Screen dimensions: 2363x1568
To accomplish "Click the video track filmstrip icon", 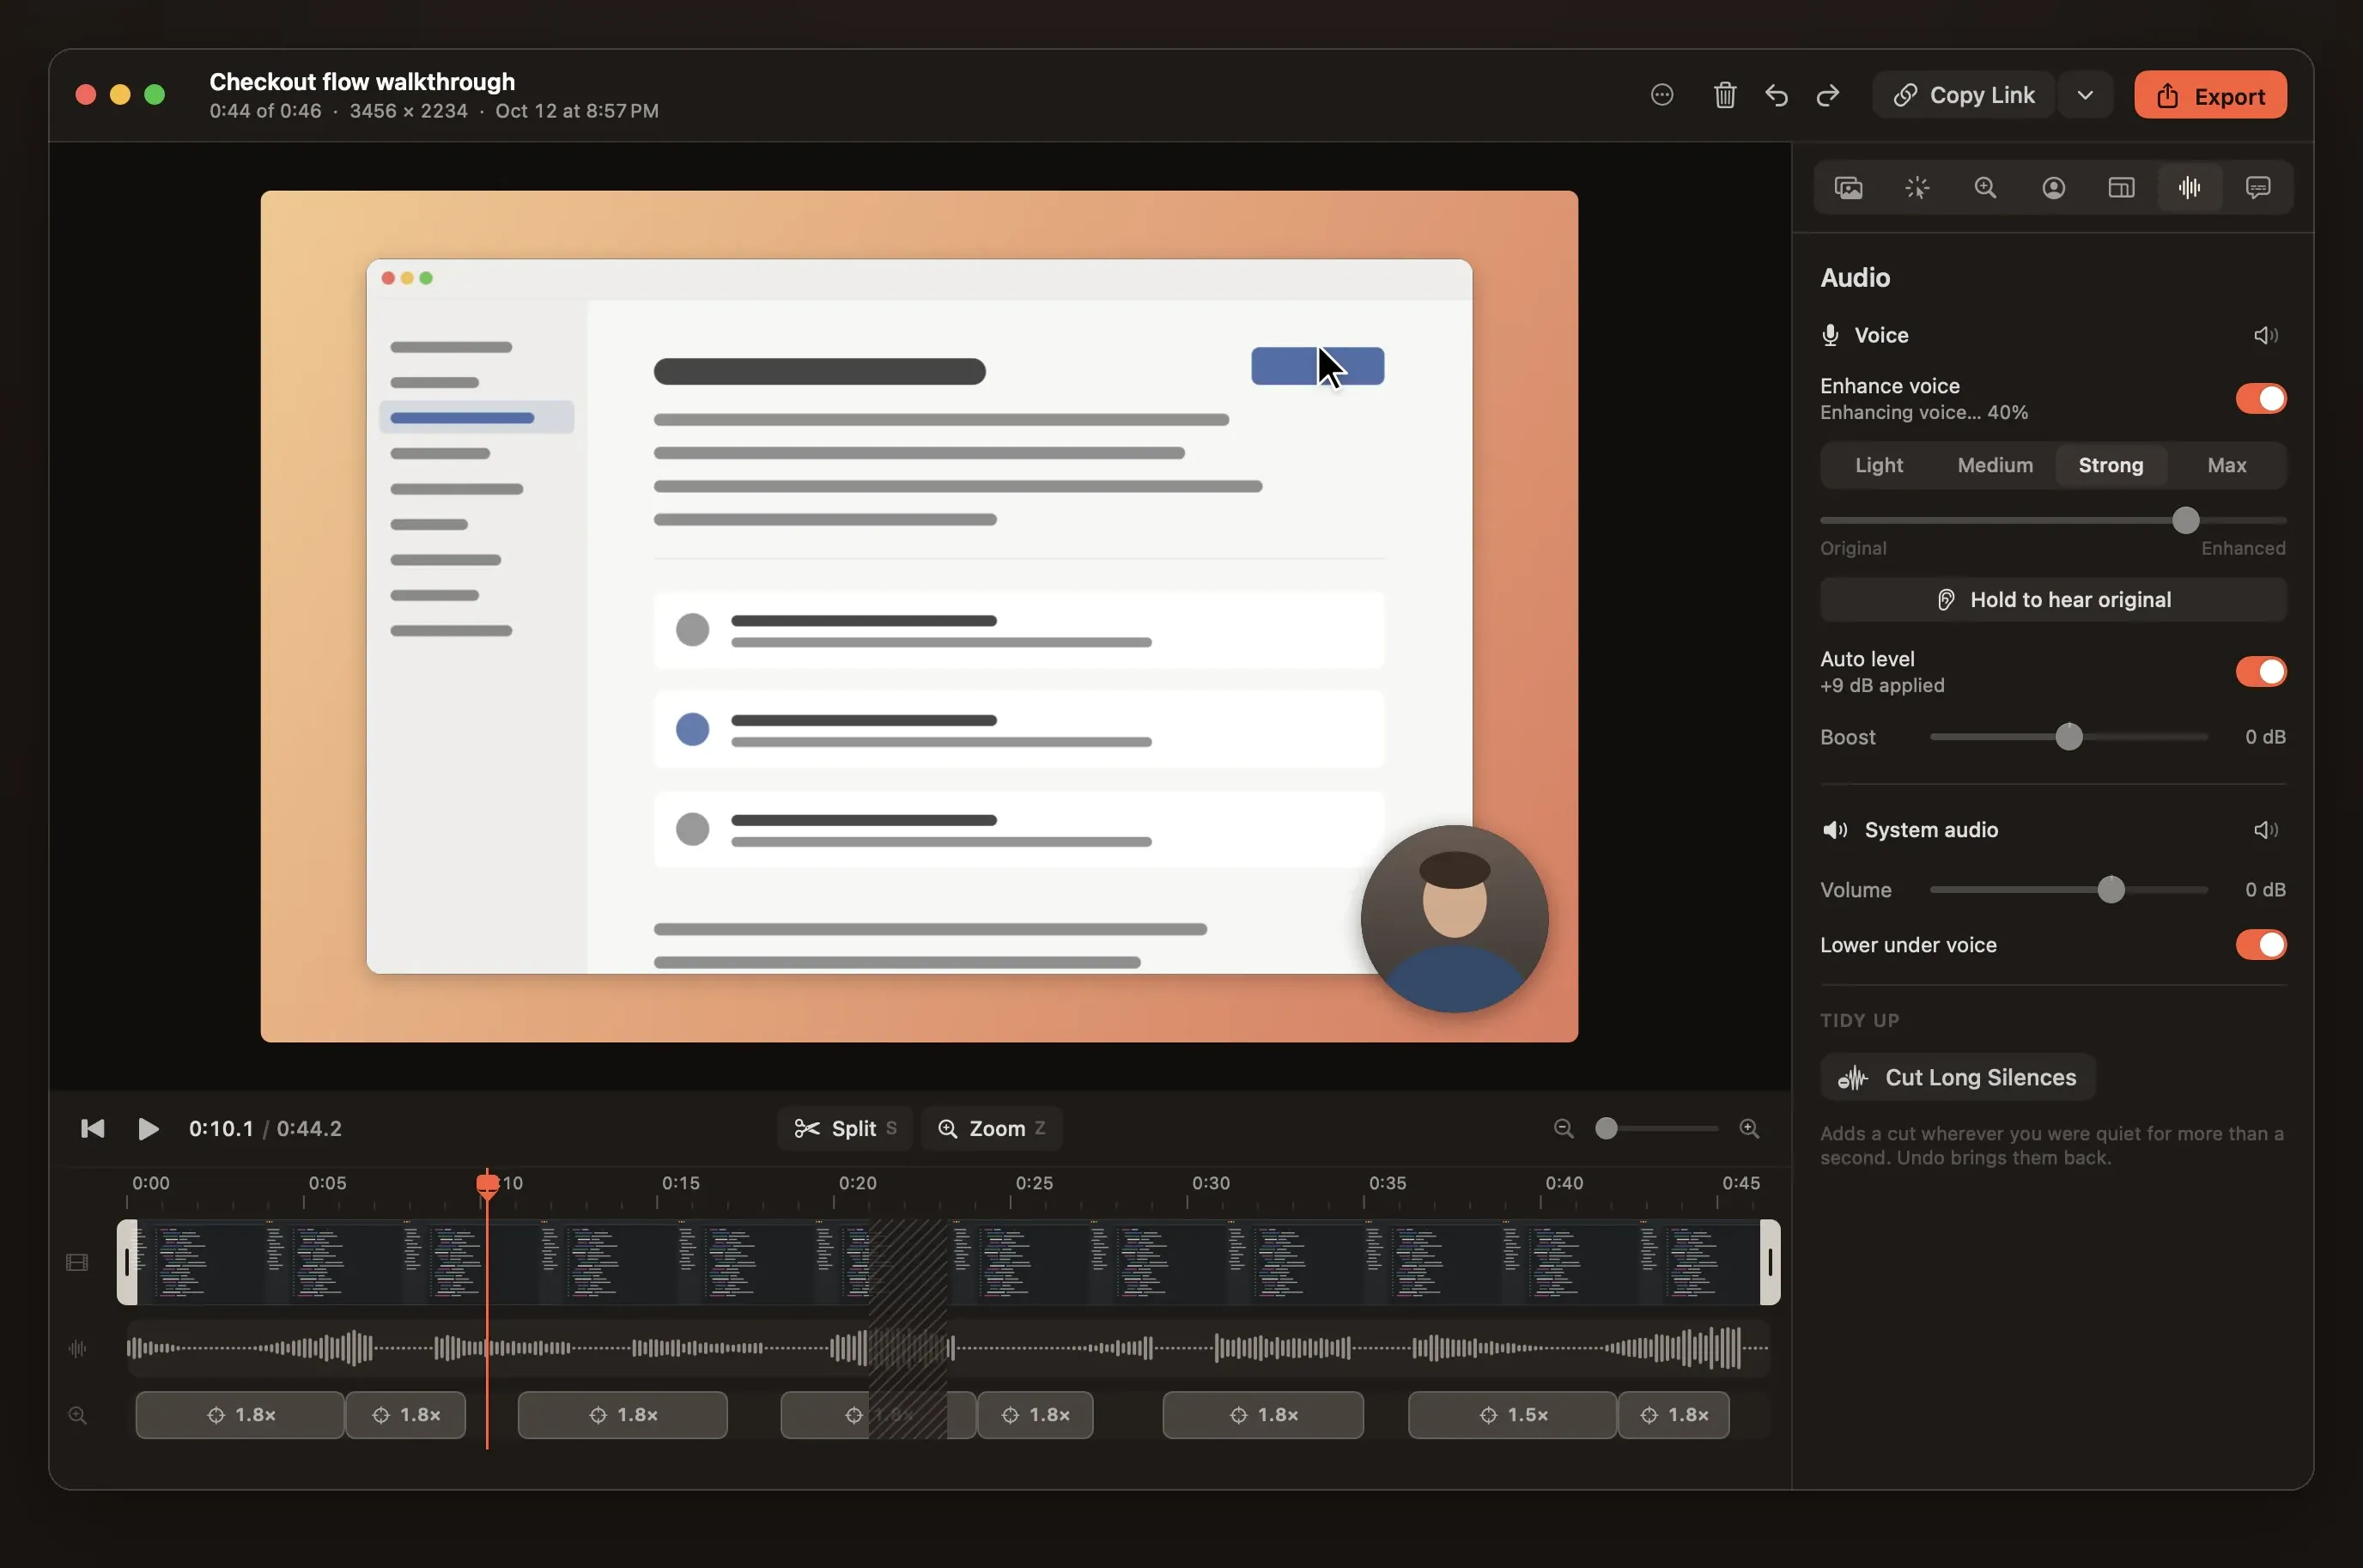I will 77,1262.
